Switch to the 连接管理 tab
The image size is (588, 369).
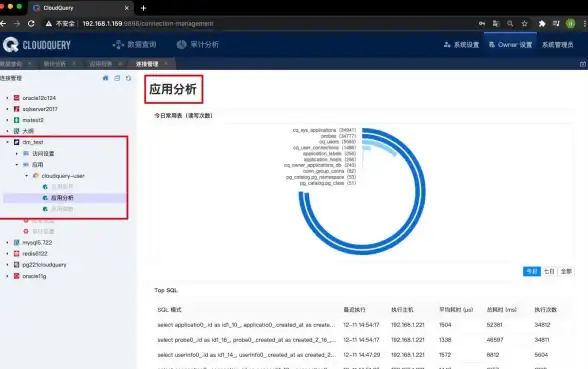pyautogui.click(x=147, y=64)
